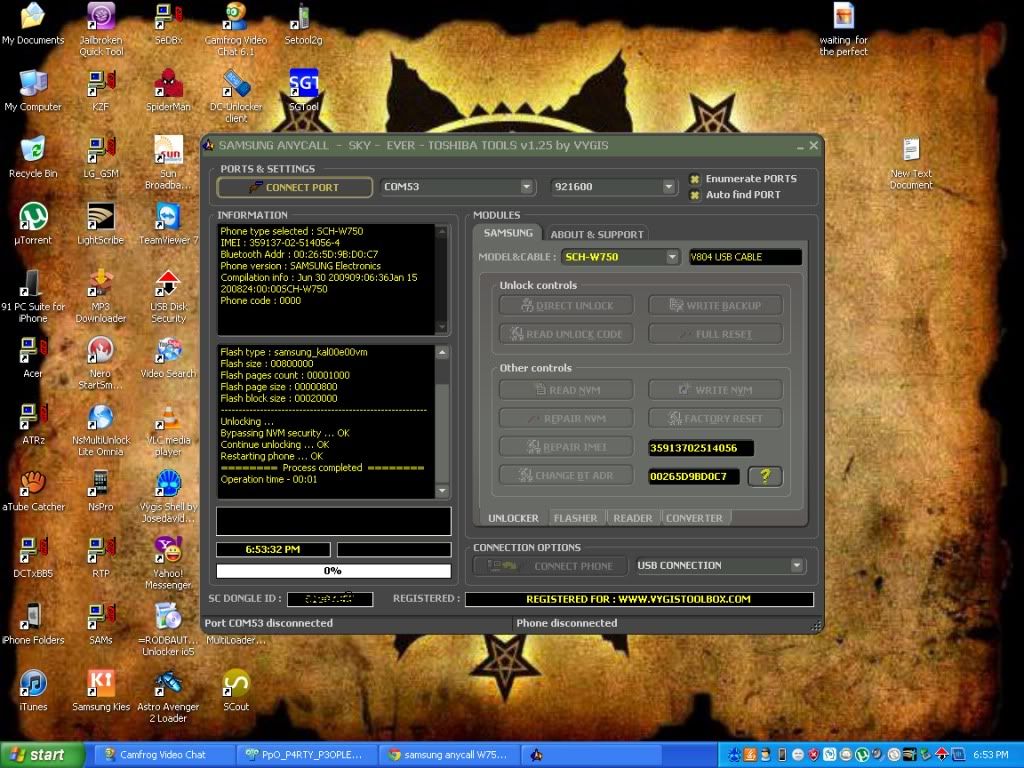The width and height of the screenshot is (1024, 768).
Task: Open the aTube Catcher desktop icon
Action: 33,490
